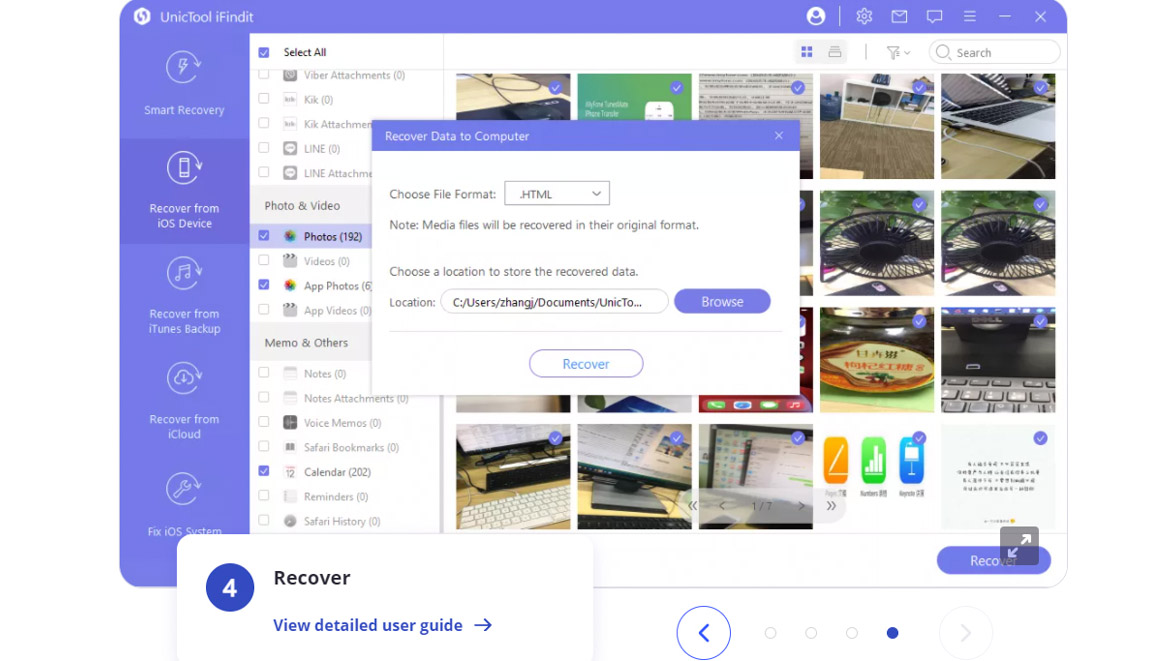Open the Choose File Format dropdown

tap(557, 194)
